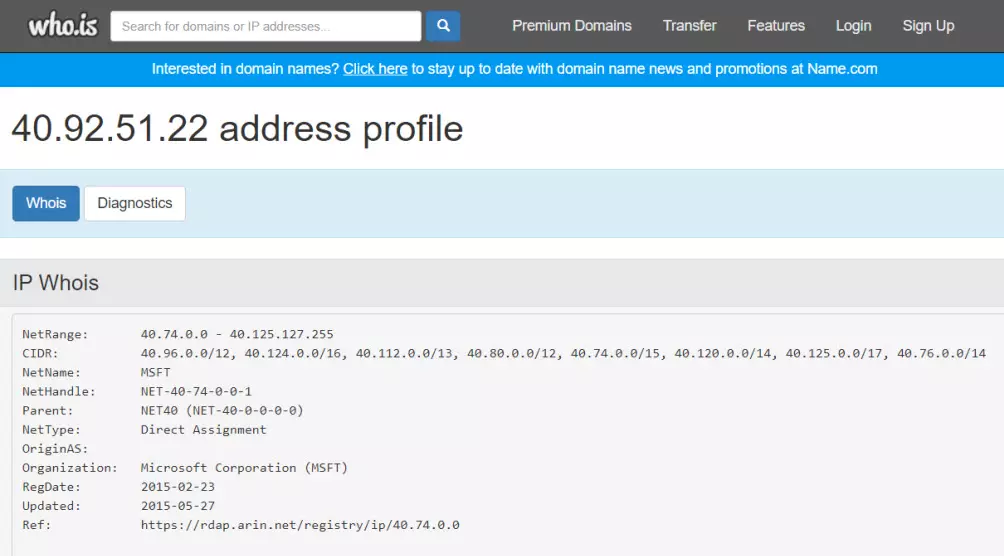Screen dimensions: 1004x556
Task: Click the Ref URL 'https://rdap.arin.net/registry/ip/40.74.0.0'
Action: (x=300, y=525)
